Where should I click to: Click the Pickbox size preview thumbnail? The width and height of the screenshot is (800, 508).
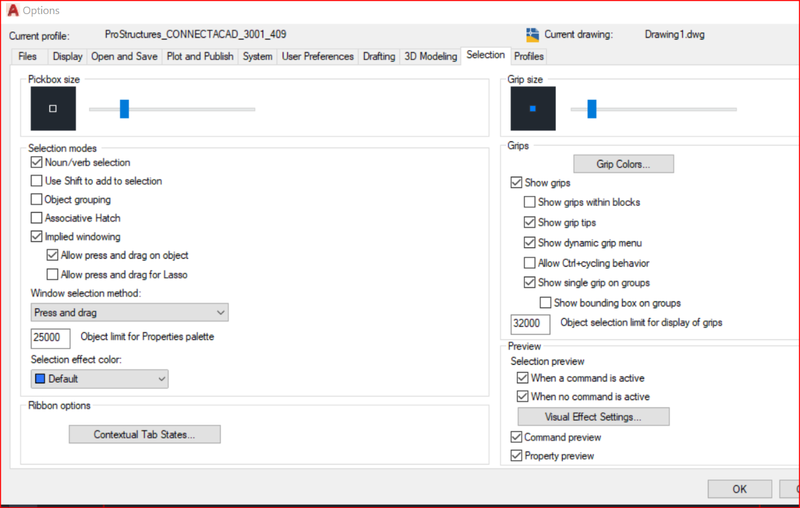[53, 108]
